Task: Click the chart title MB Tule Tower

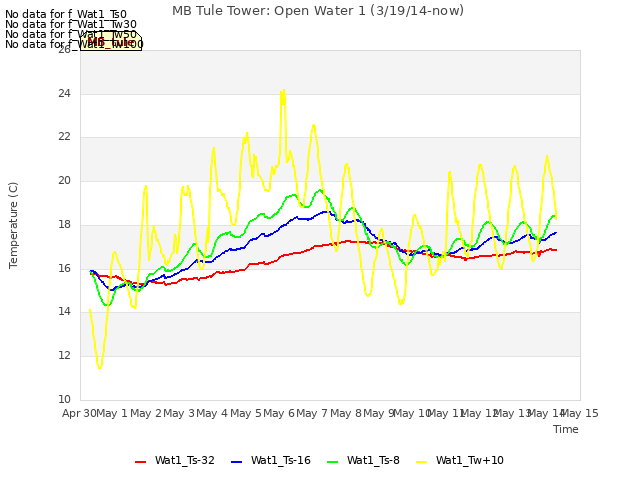Action: point(318,11)
